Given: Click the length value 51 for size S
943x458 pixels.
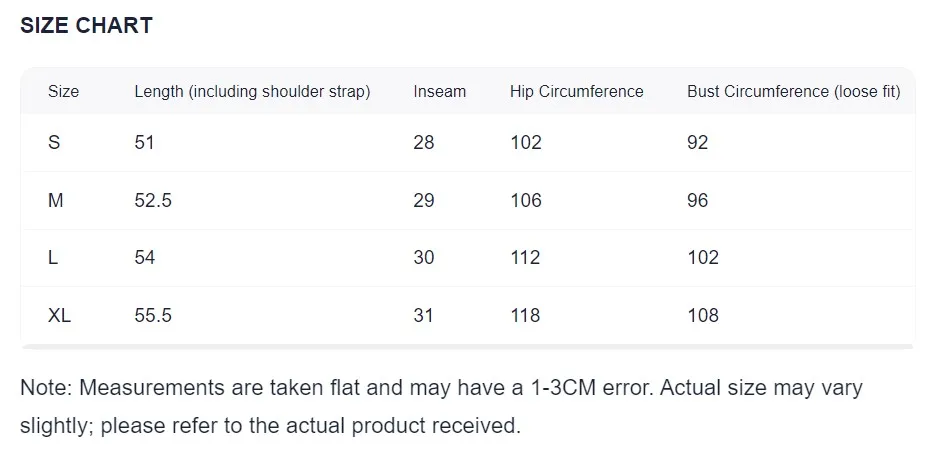Looking at the screenshot, I should point(145,143).
